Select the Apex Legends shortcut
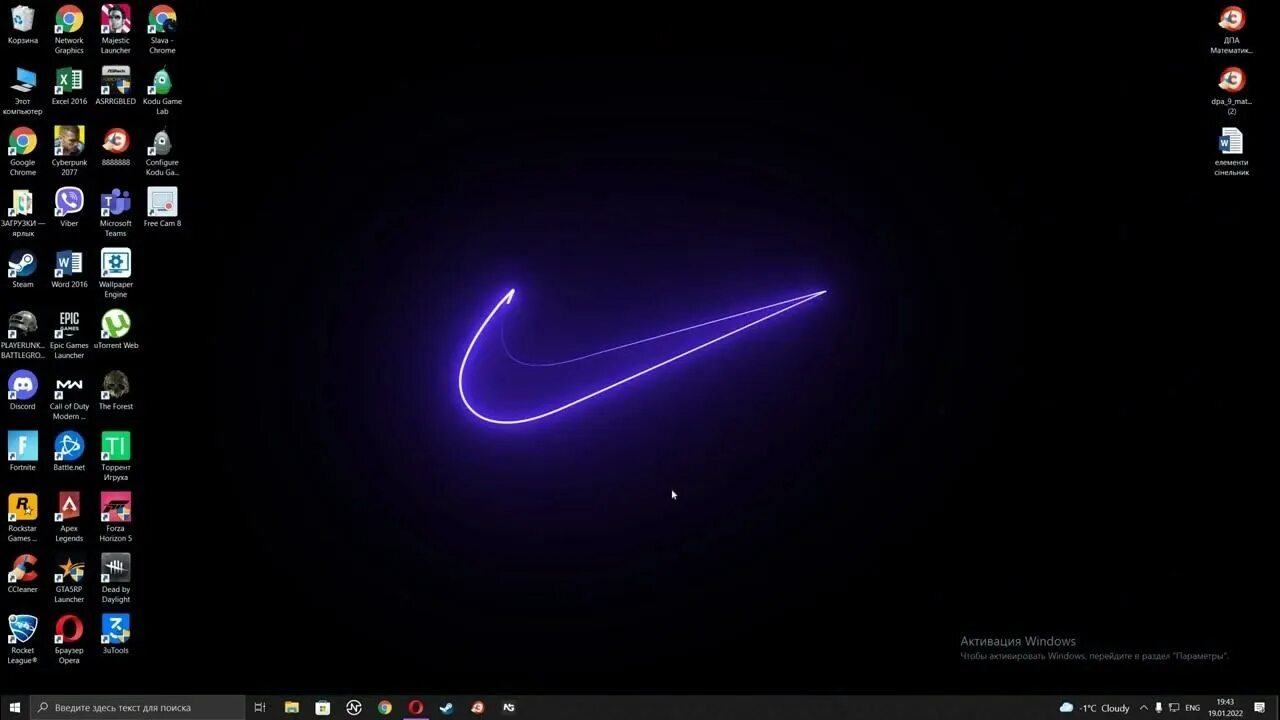 click(69, 518)
